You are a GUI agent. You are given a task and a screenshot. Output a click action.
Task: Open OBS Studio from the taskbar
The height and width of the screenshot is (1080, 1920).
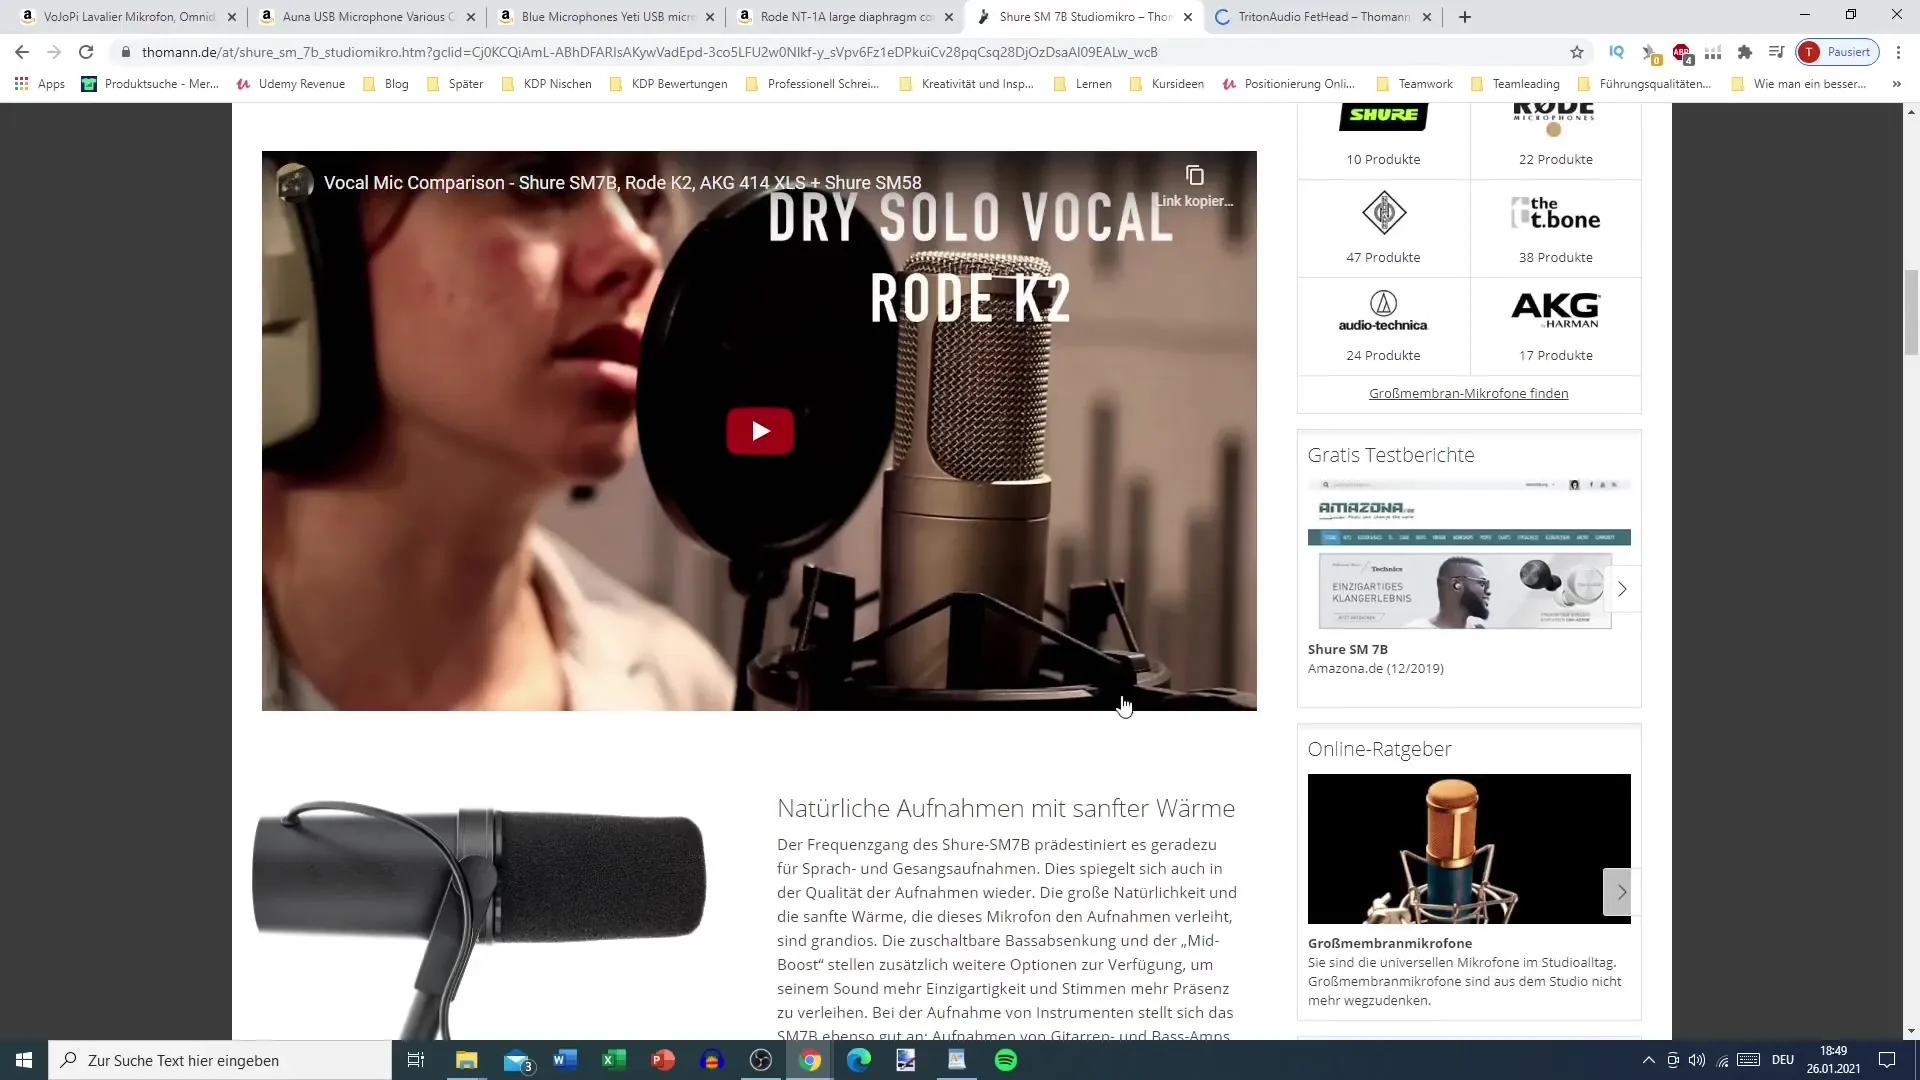point(761,1060)
